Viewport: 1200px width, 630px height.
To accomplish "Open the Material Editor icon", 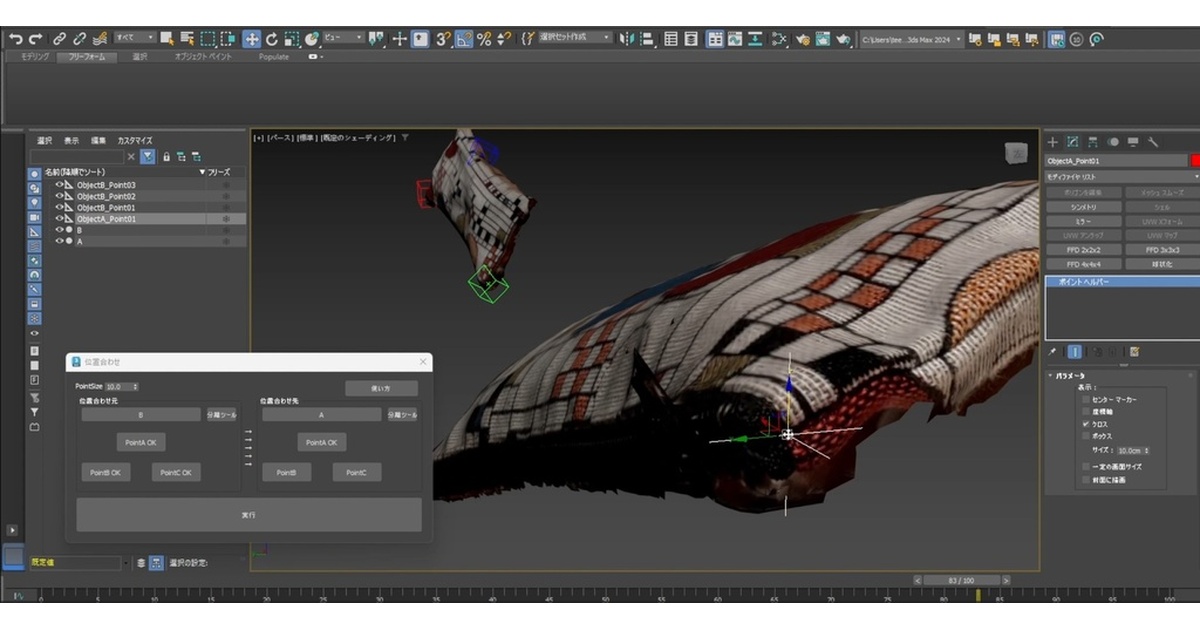I will click(780, 38).
